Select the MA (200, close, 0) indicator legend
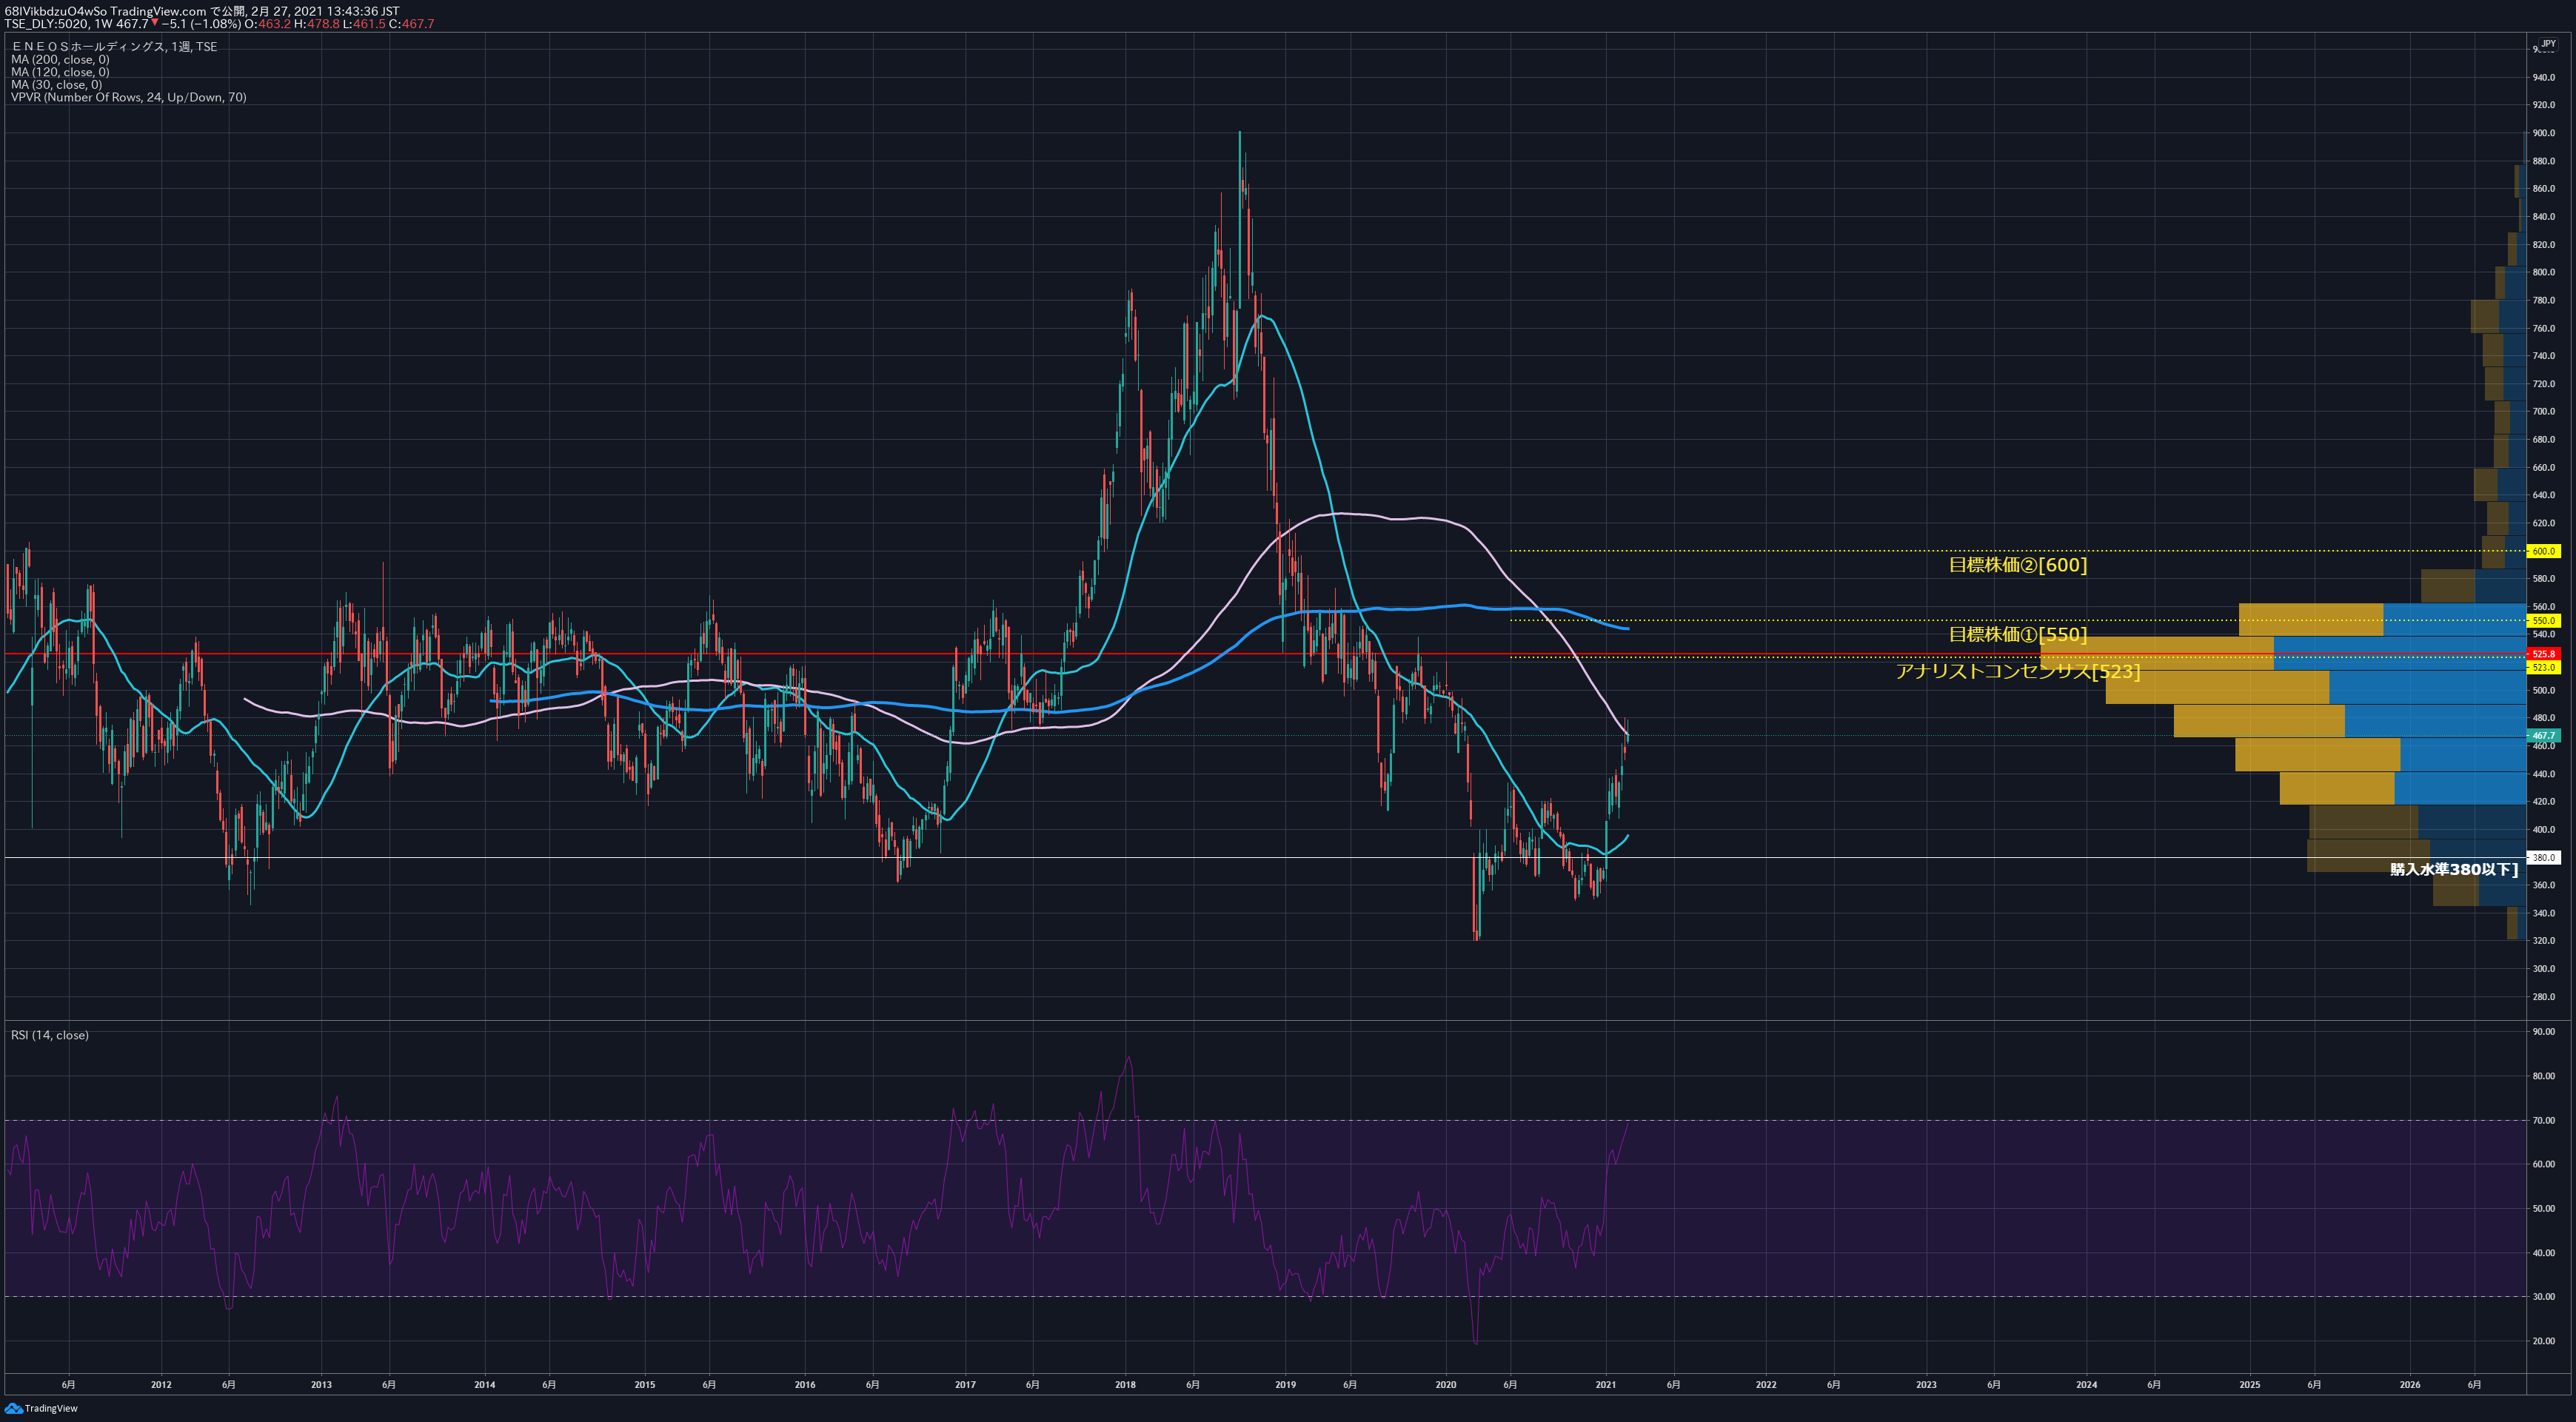This screenshot has height=1422, width=2576. coord(60,60)
